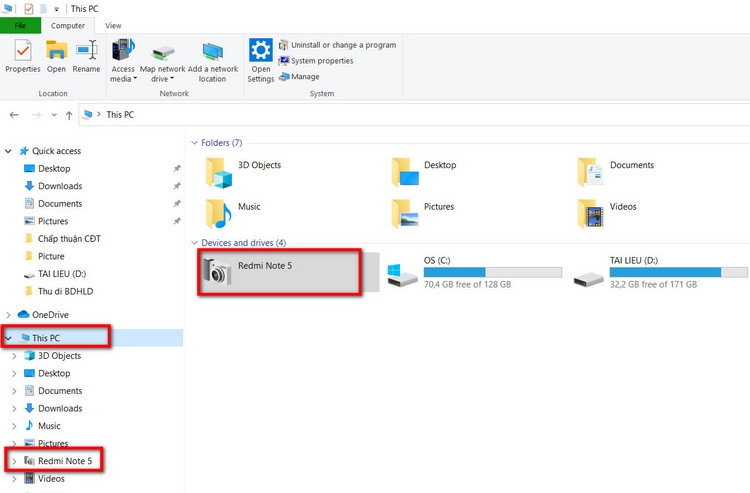Click Downloads pin icon in Quick access

(177, 186)
